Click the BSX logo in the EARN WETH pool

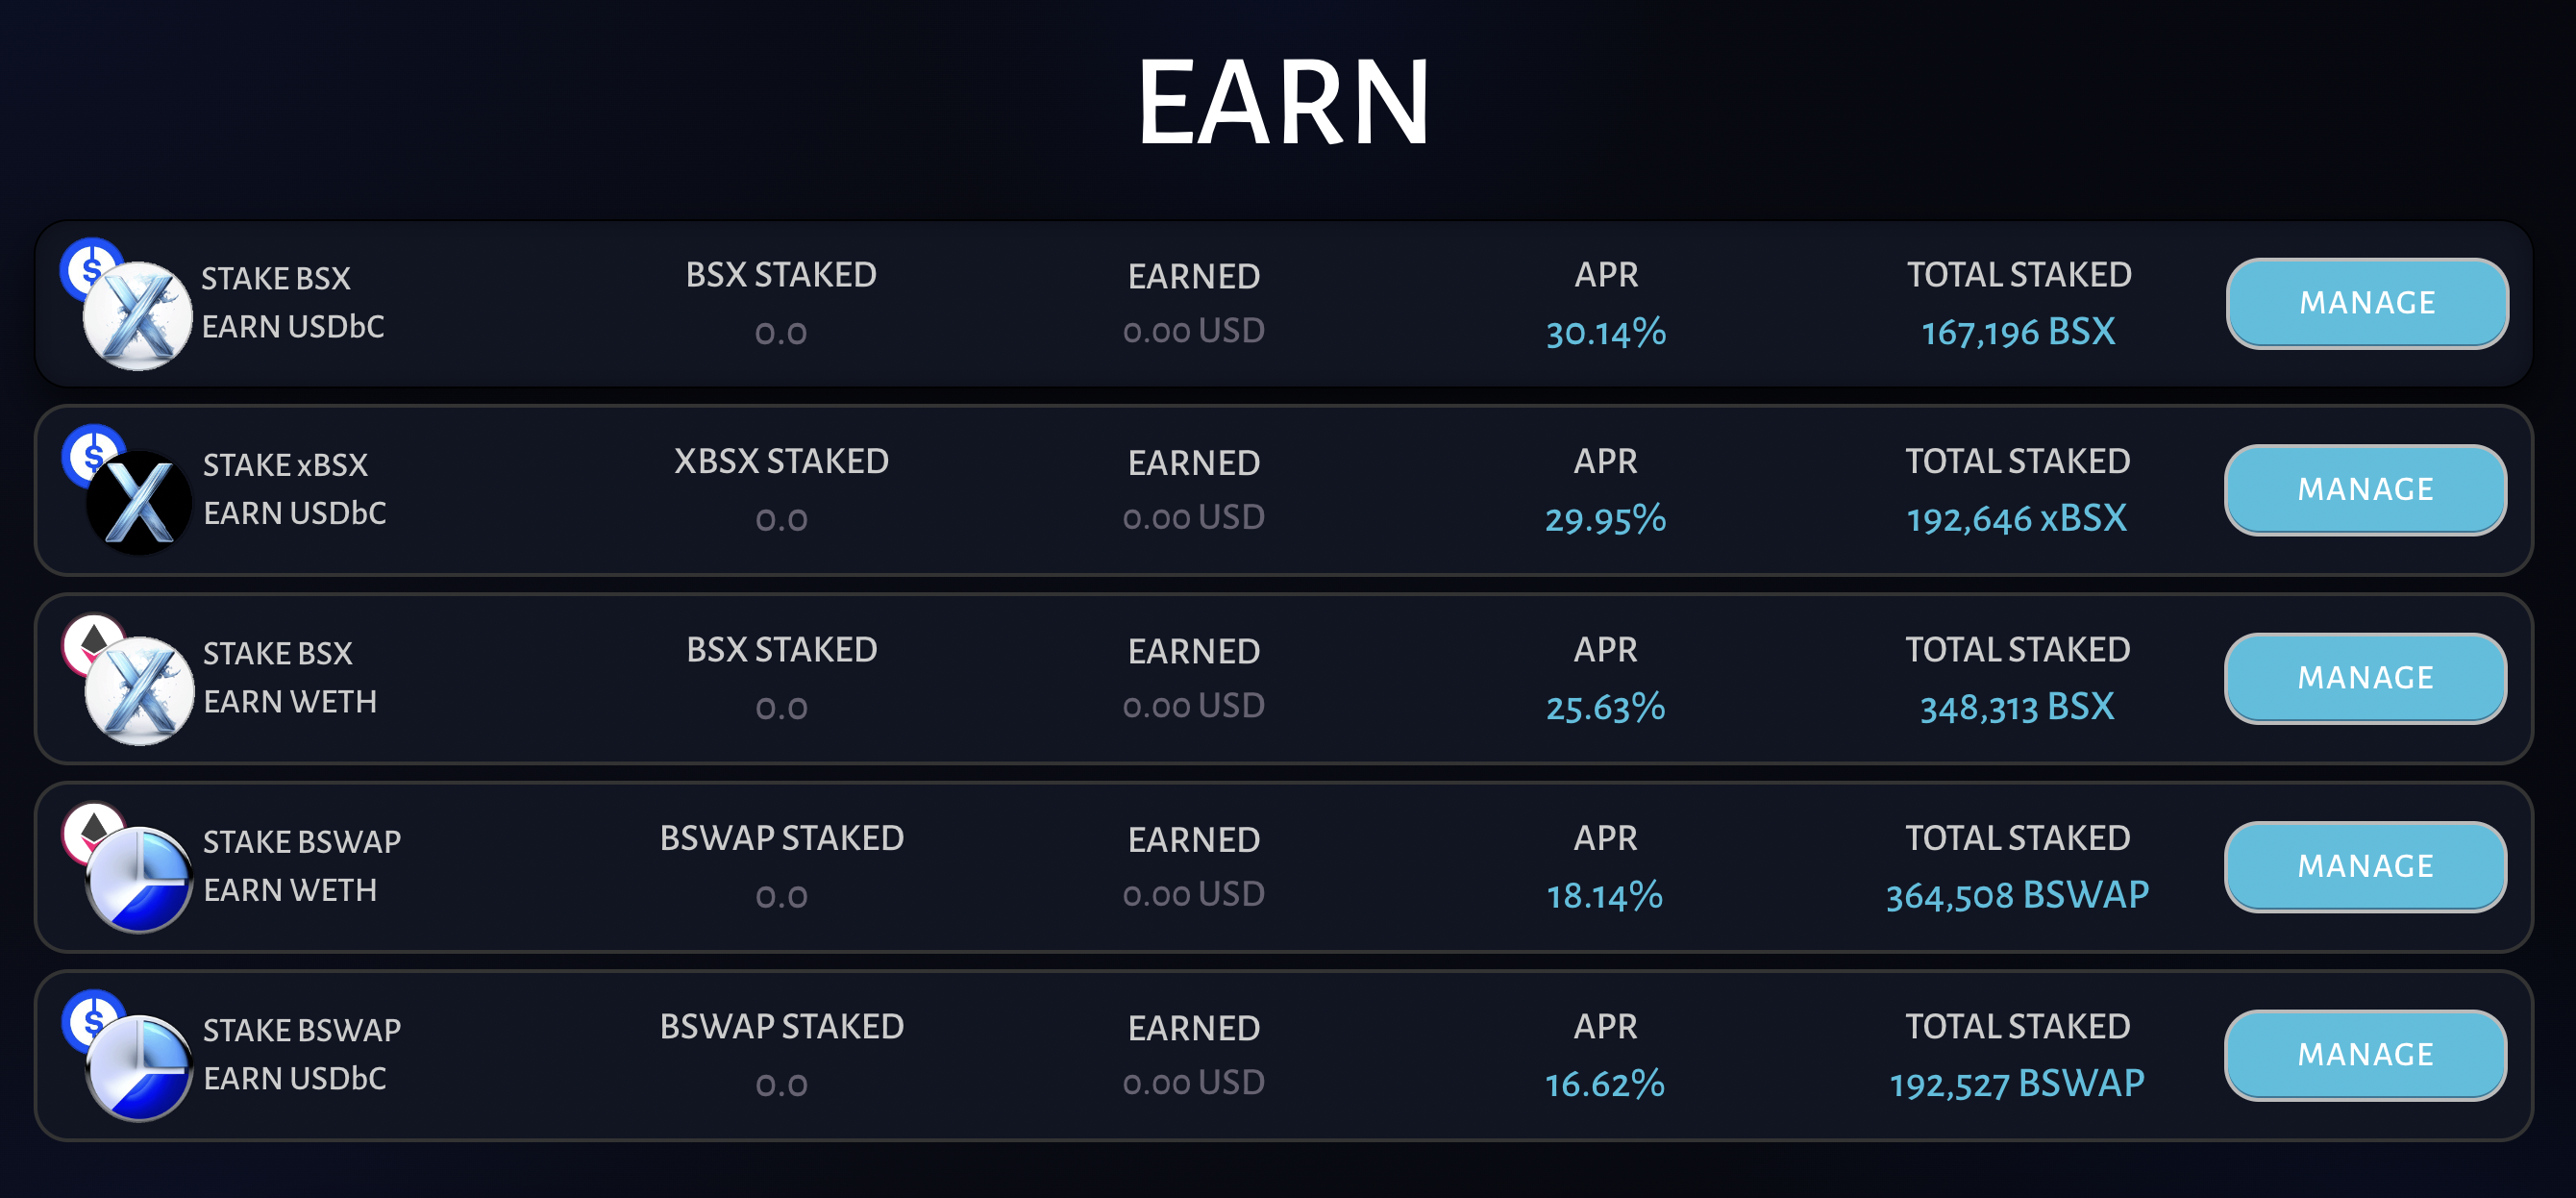tap(140, 690)
